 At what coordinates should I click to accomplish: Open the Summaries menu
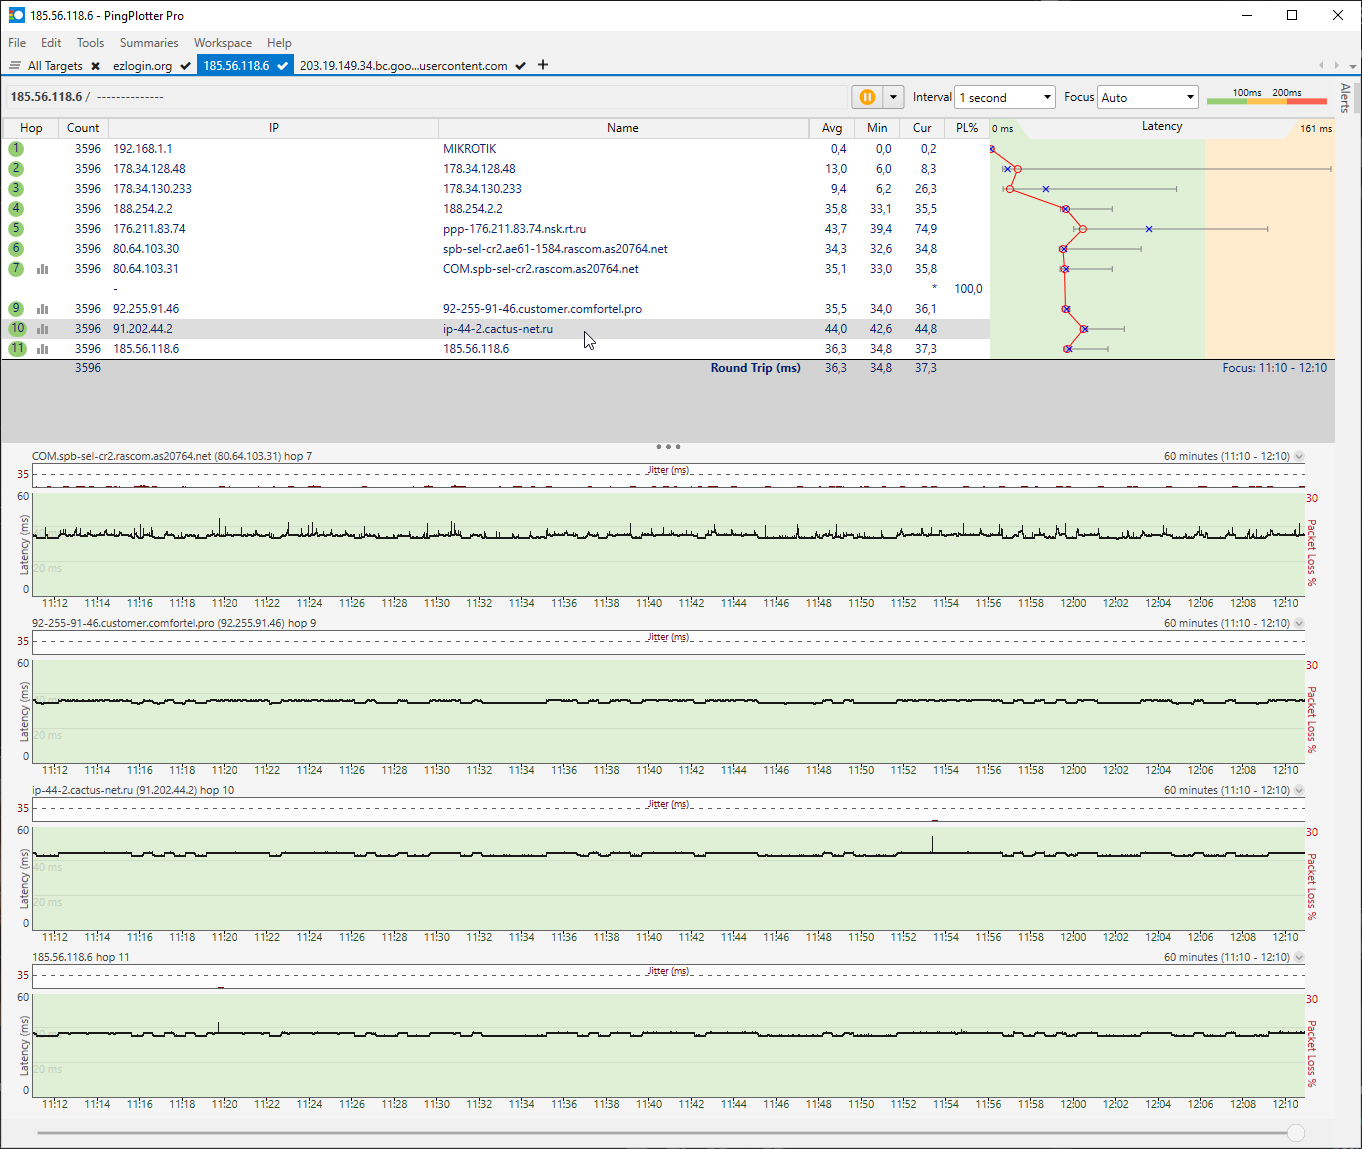(x=149, y=43)
